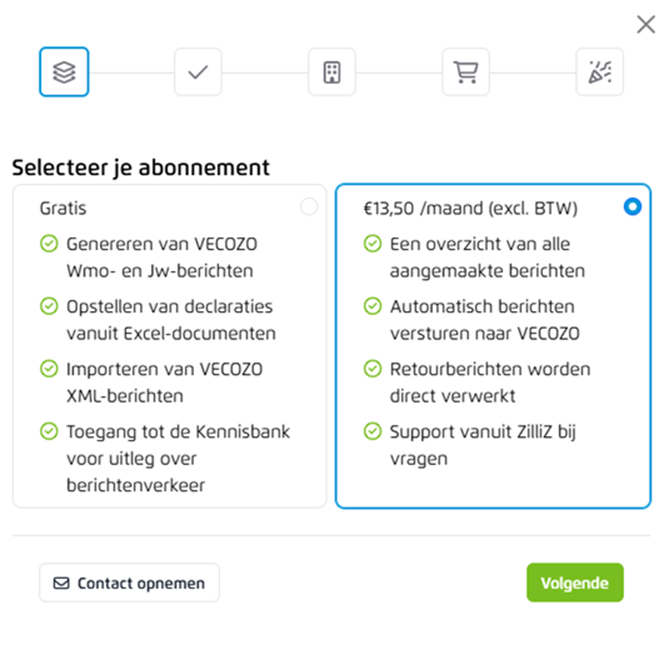The width and height of the screenshot is (664, 650).
Task: Select the €13,50 /maand radio button
Action: 632,207
